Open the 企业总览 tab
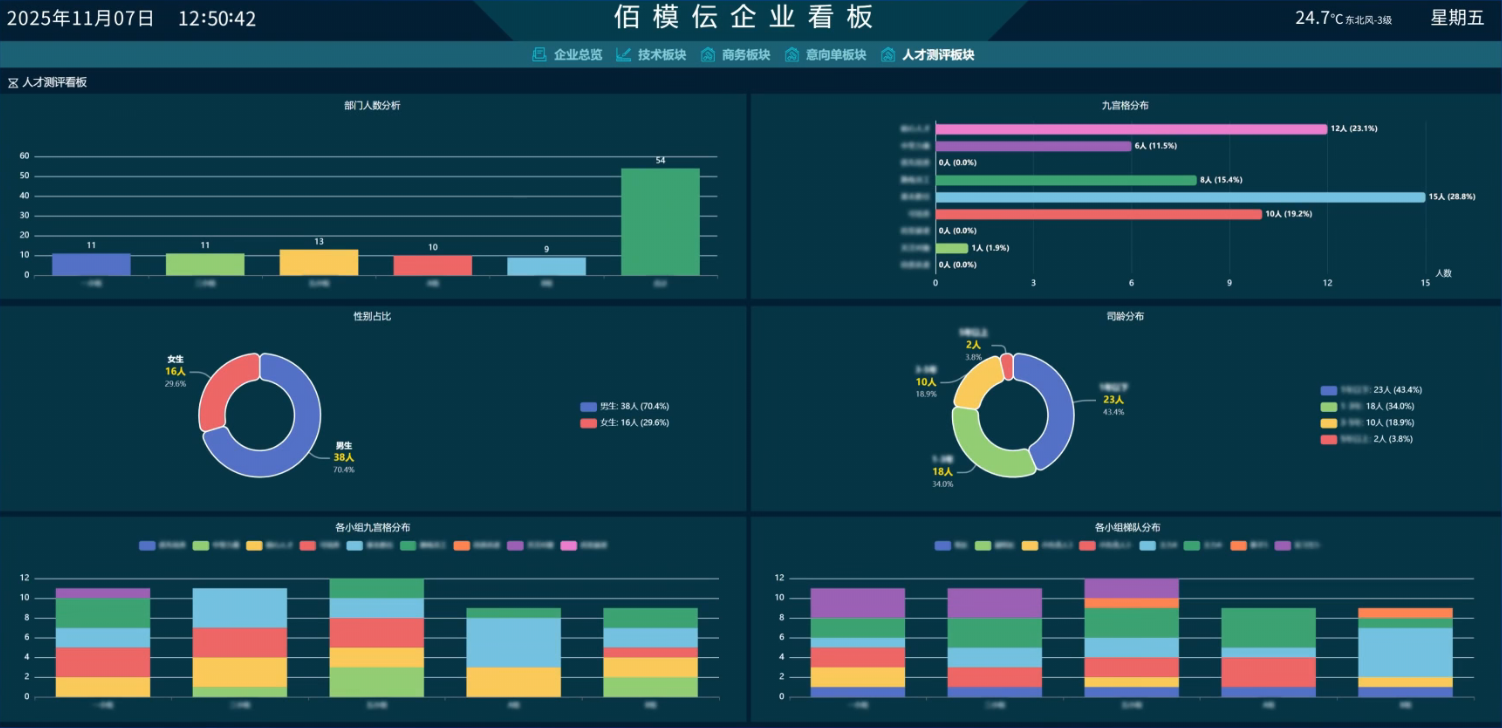 [578, 55]
